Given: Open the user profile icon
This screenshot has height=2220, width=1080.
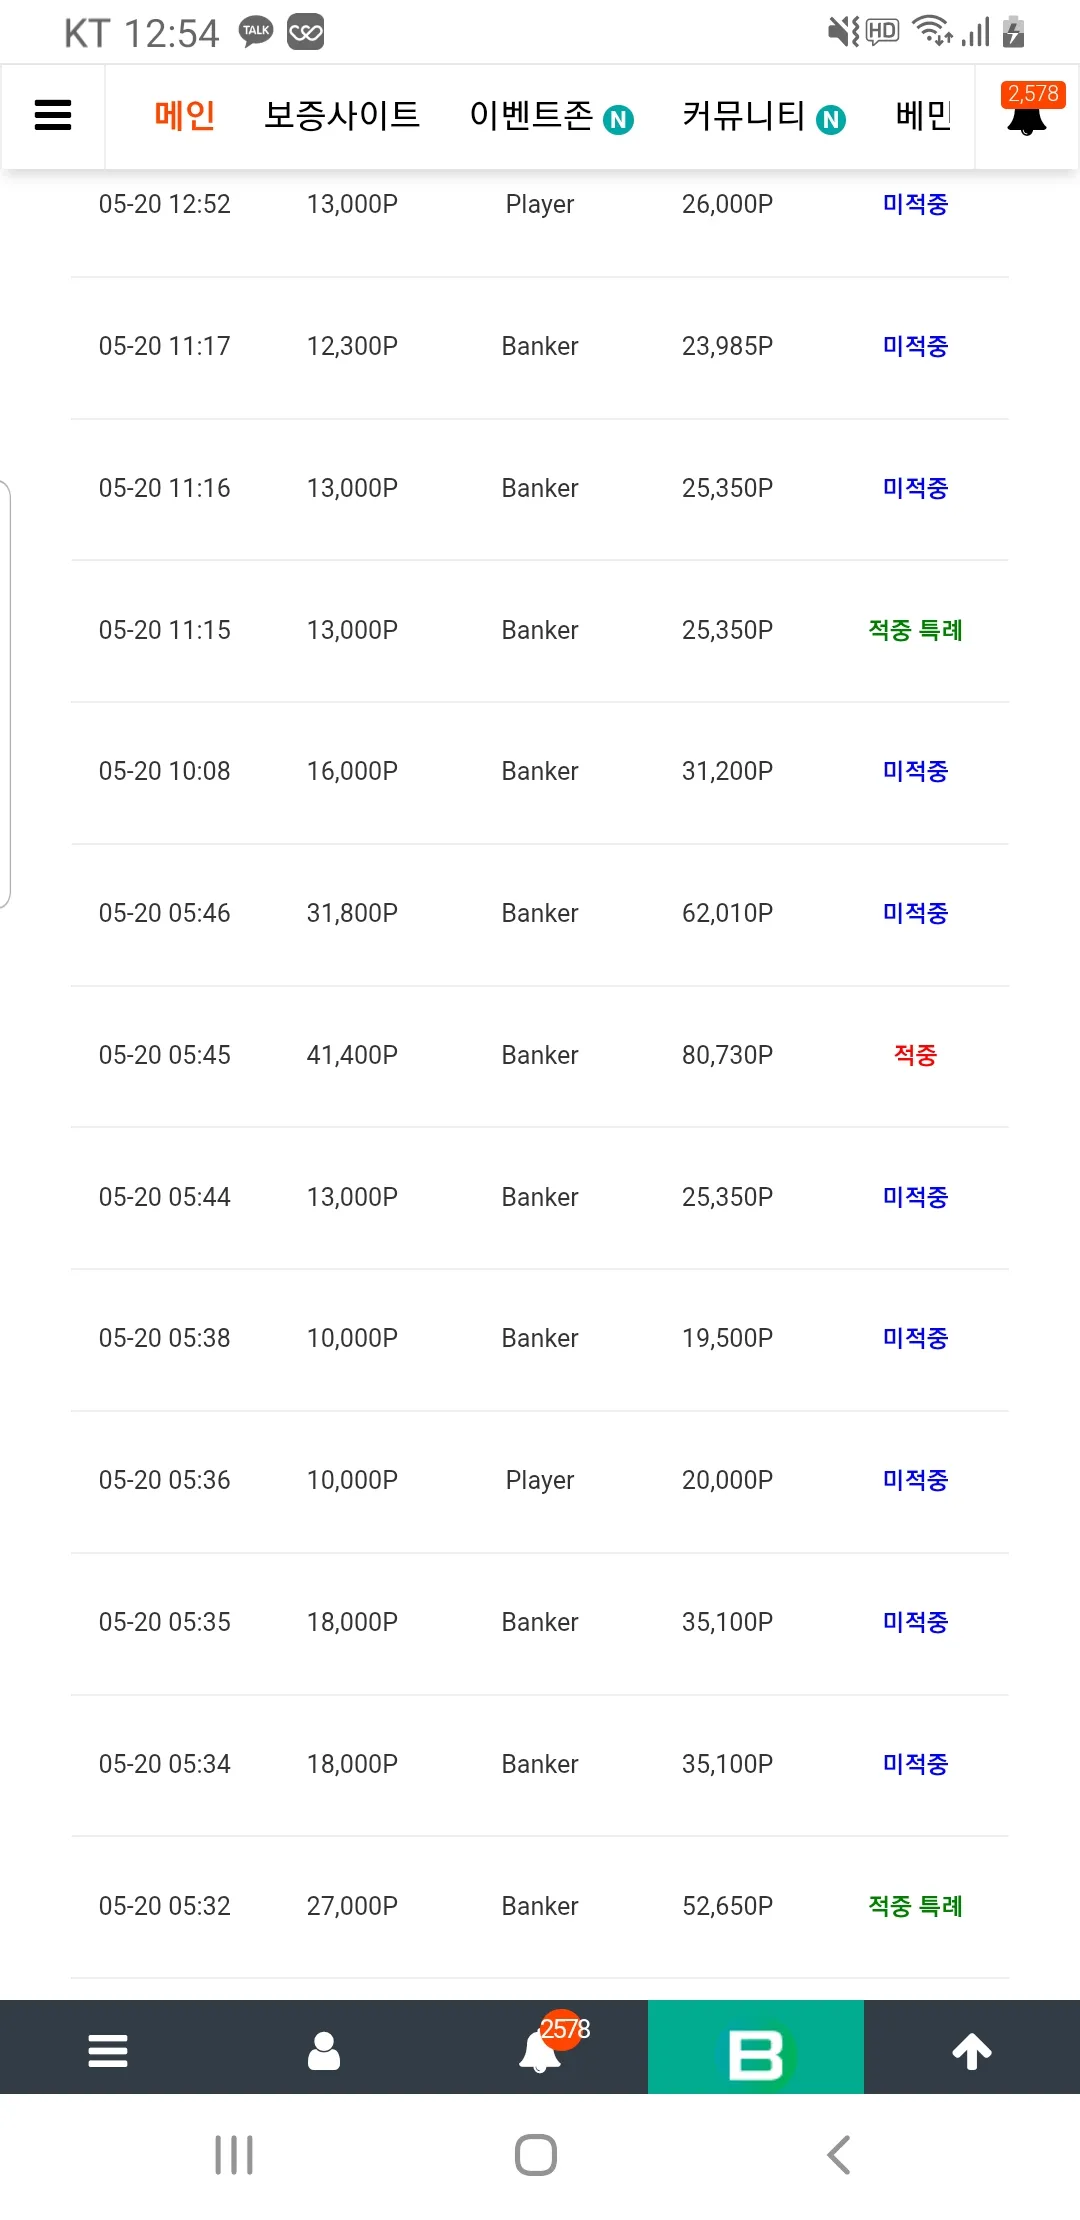Looking at the screenshot, I should (x=324, y=2050).
